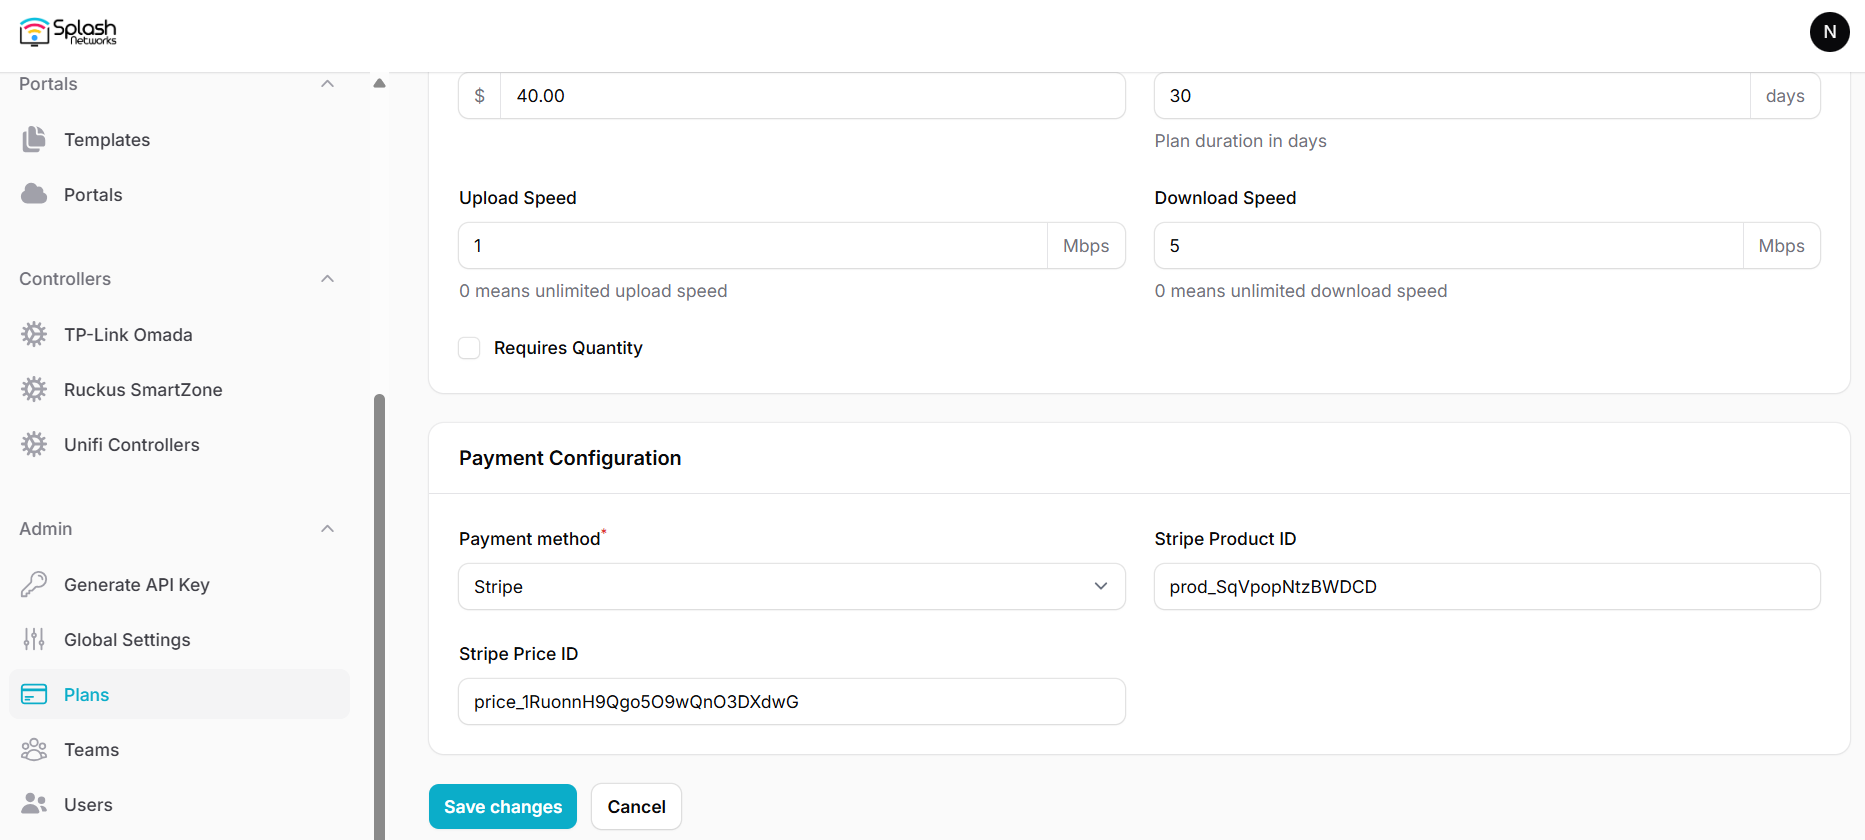
Task: Click the Plans credit card icon
Action: pyautogui.click(x=34, y=695)
